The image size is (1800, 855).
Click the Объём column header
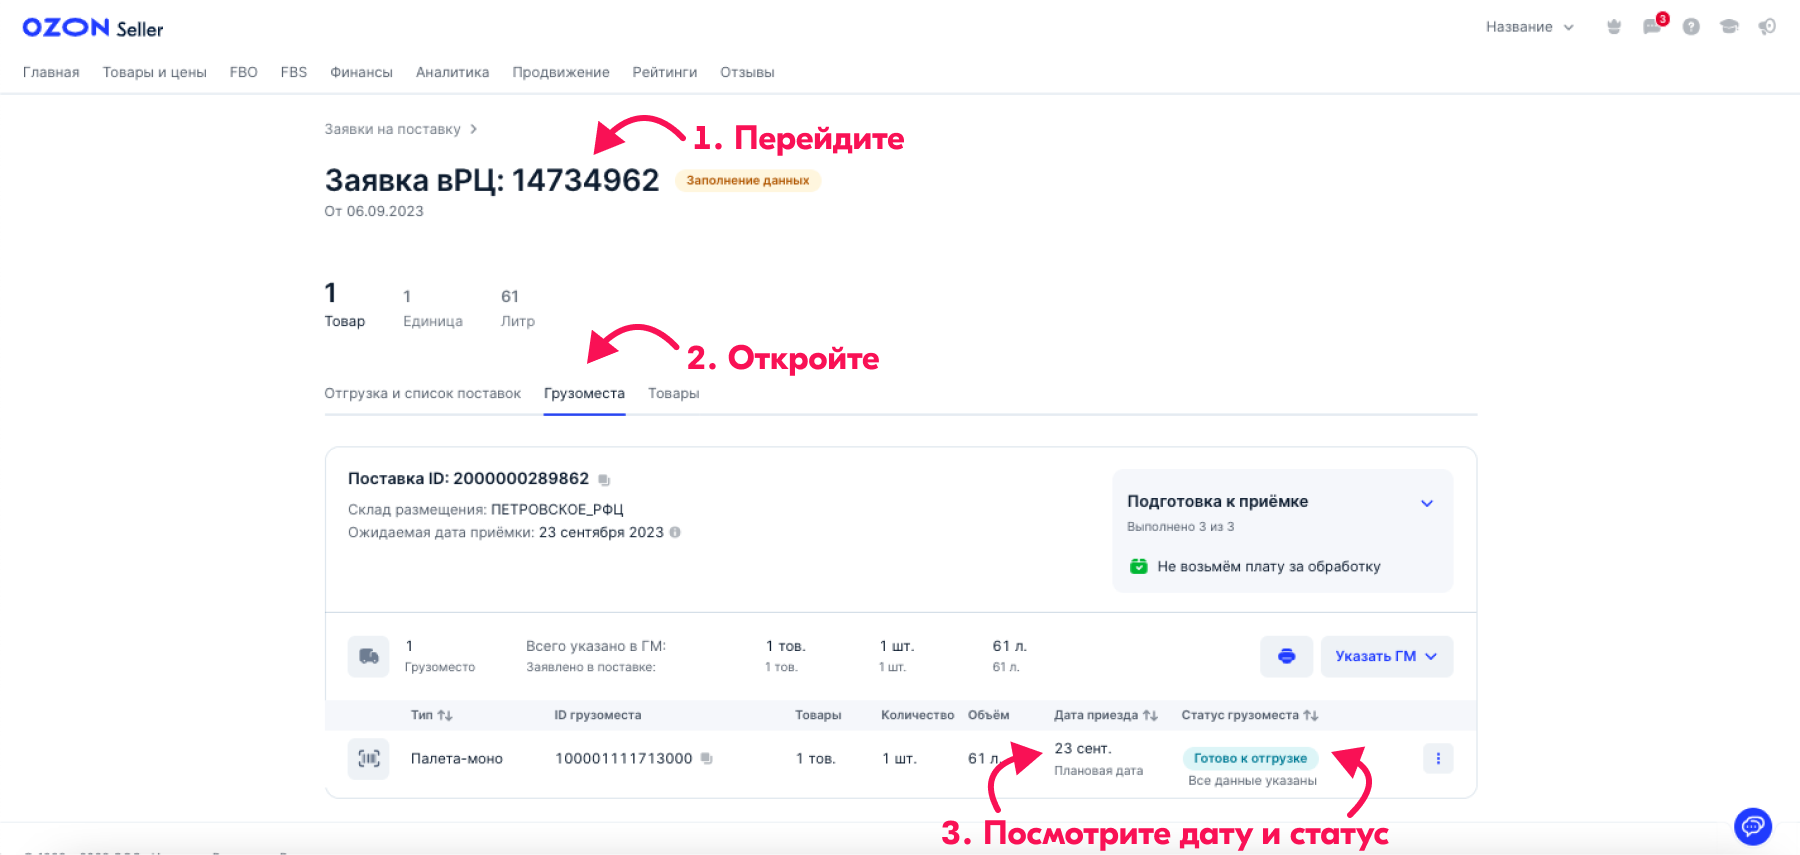988,715
